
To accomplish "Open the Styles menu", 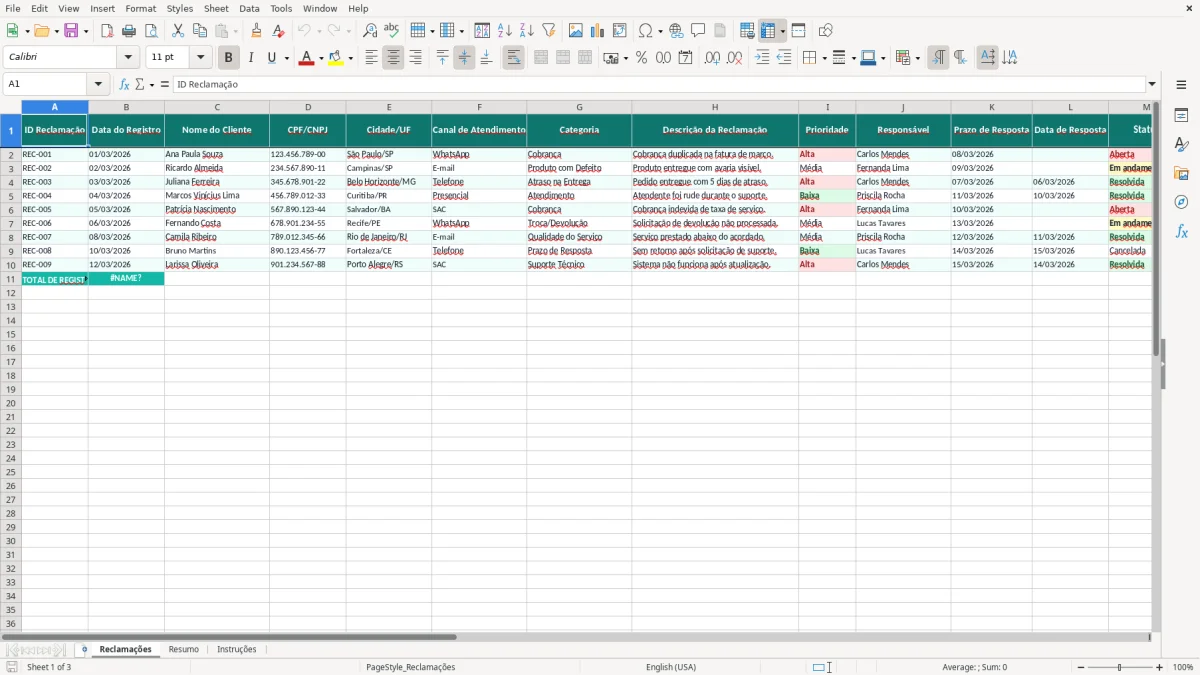I will (180, 8).
